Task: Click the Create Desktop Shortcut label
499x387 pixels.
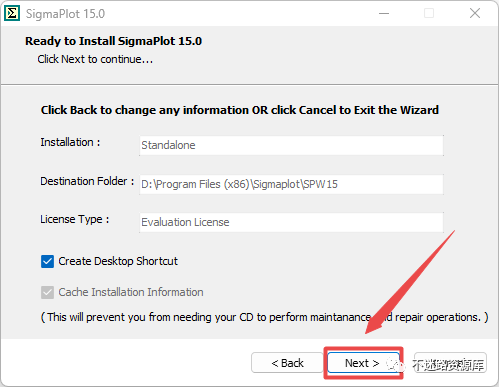Action: pyautogui.click(x=118, y=261)
